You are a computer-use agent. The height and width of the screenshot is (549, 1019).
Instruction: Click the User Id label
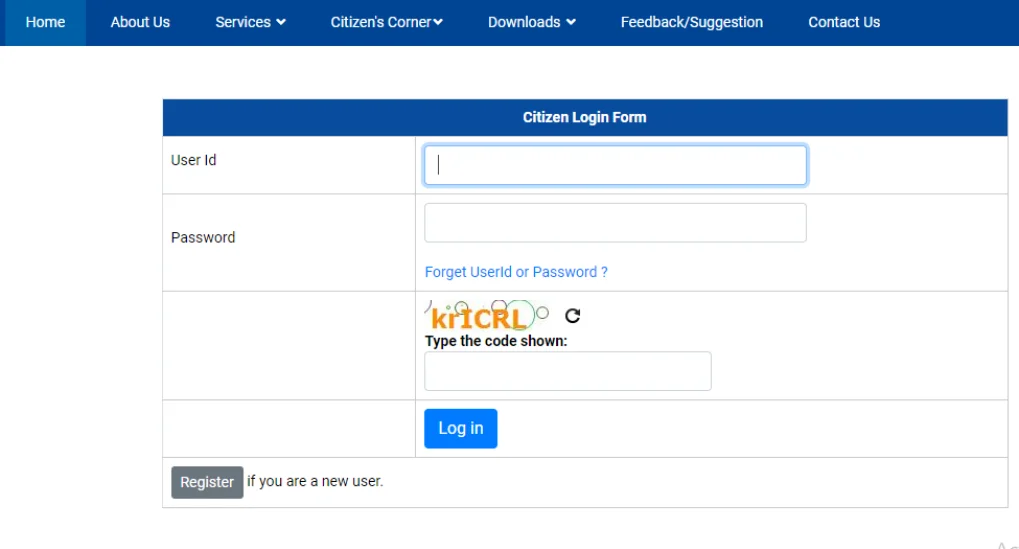pos(194,160)
